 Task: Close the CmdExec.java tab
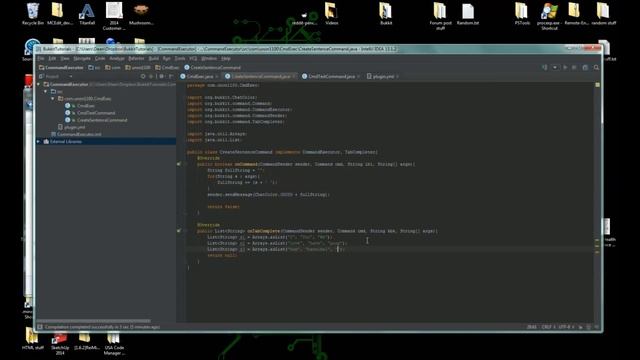217,77
